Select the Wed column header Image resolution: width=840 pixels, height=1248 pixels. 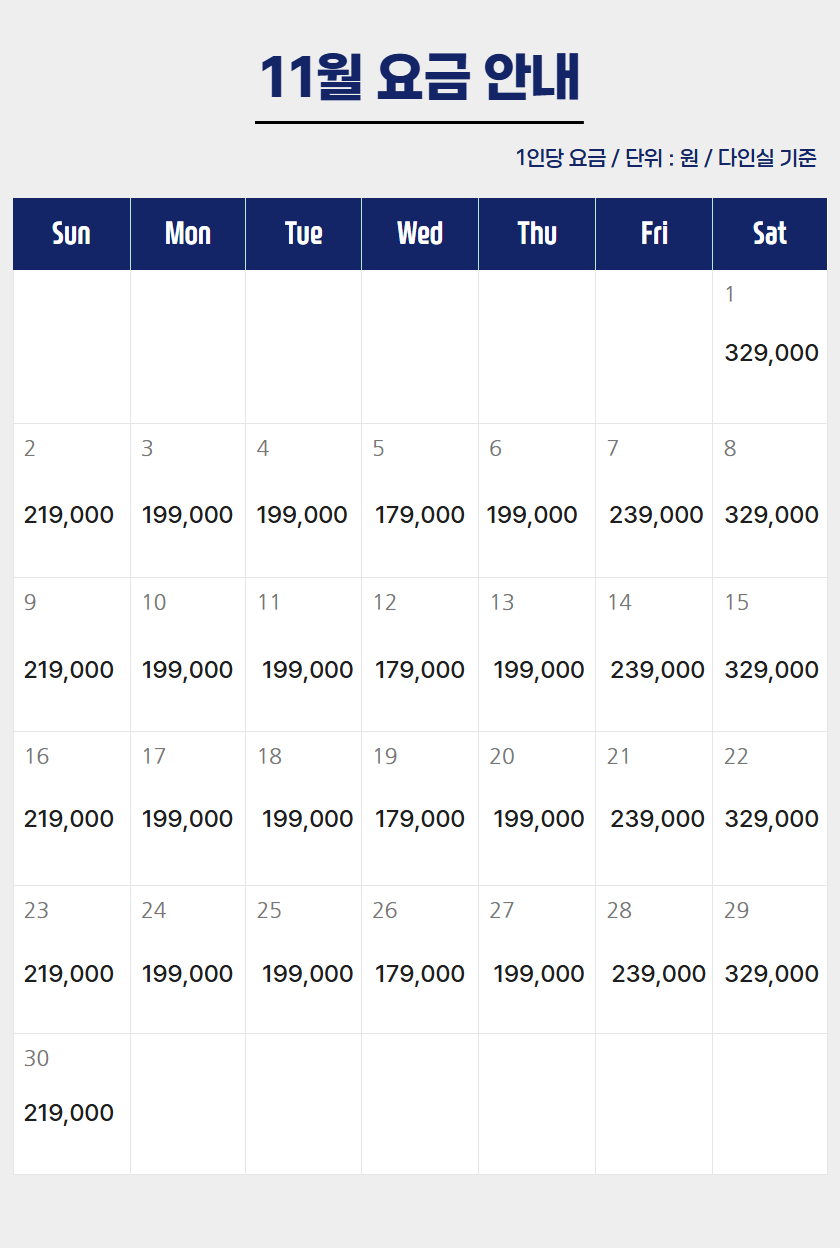[420, 234]
